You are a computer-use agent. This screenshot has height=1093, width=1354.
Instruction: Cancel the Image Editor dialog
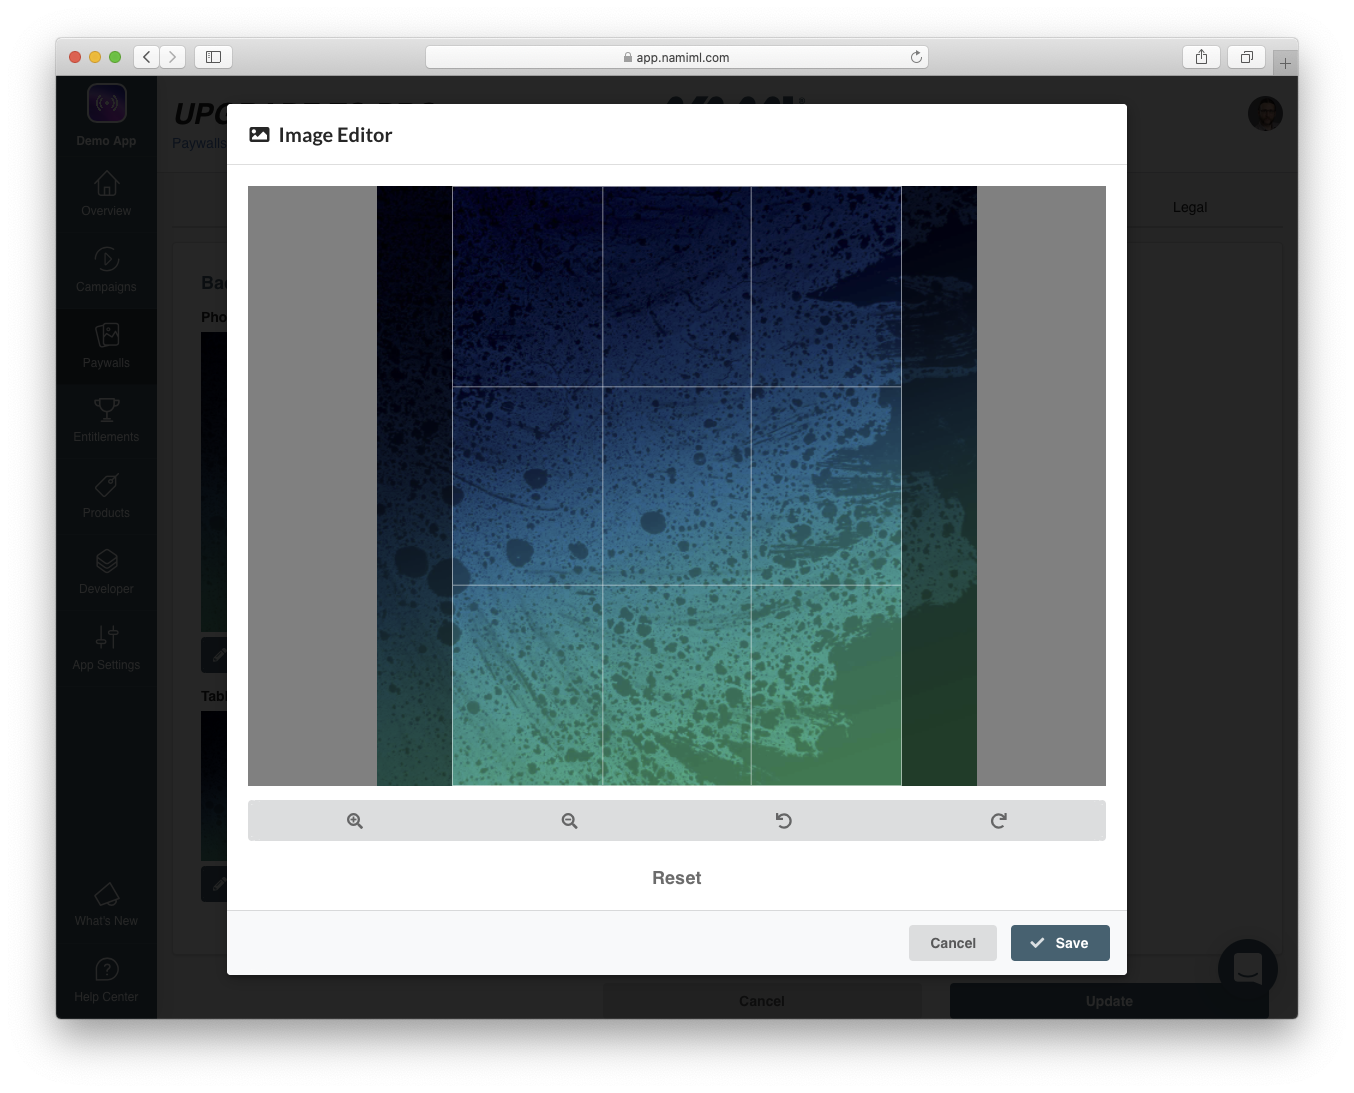(953, 943)
